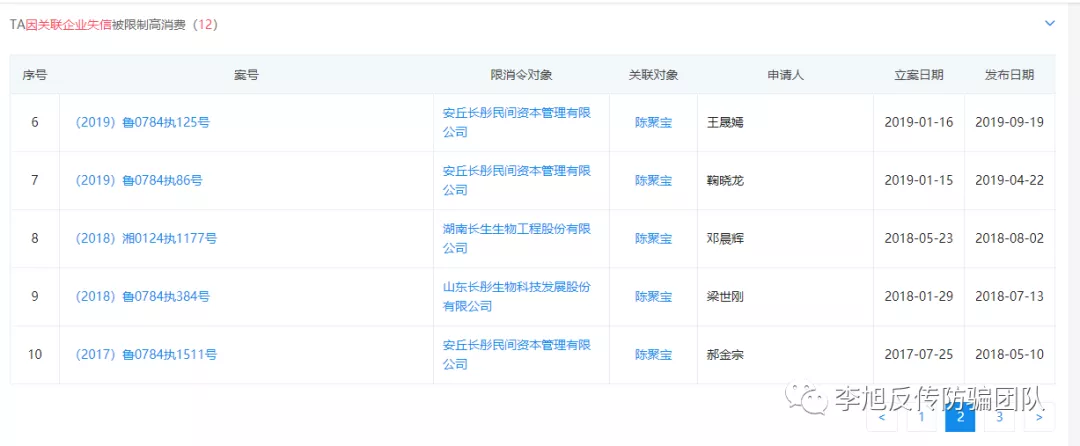
Task: Open case (2017)鲁0784执1511号
Action: [x=146, y=355]
